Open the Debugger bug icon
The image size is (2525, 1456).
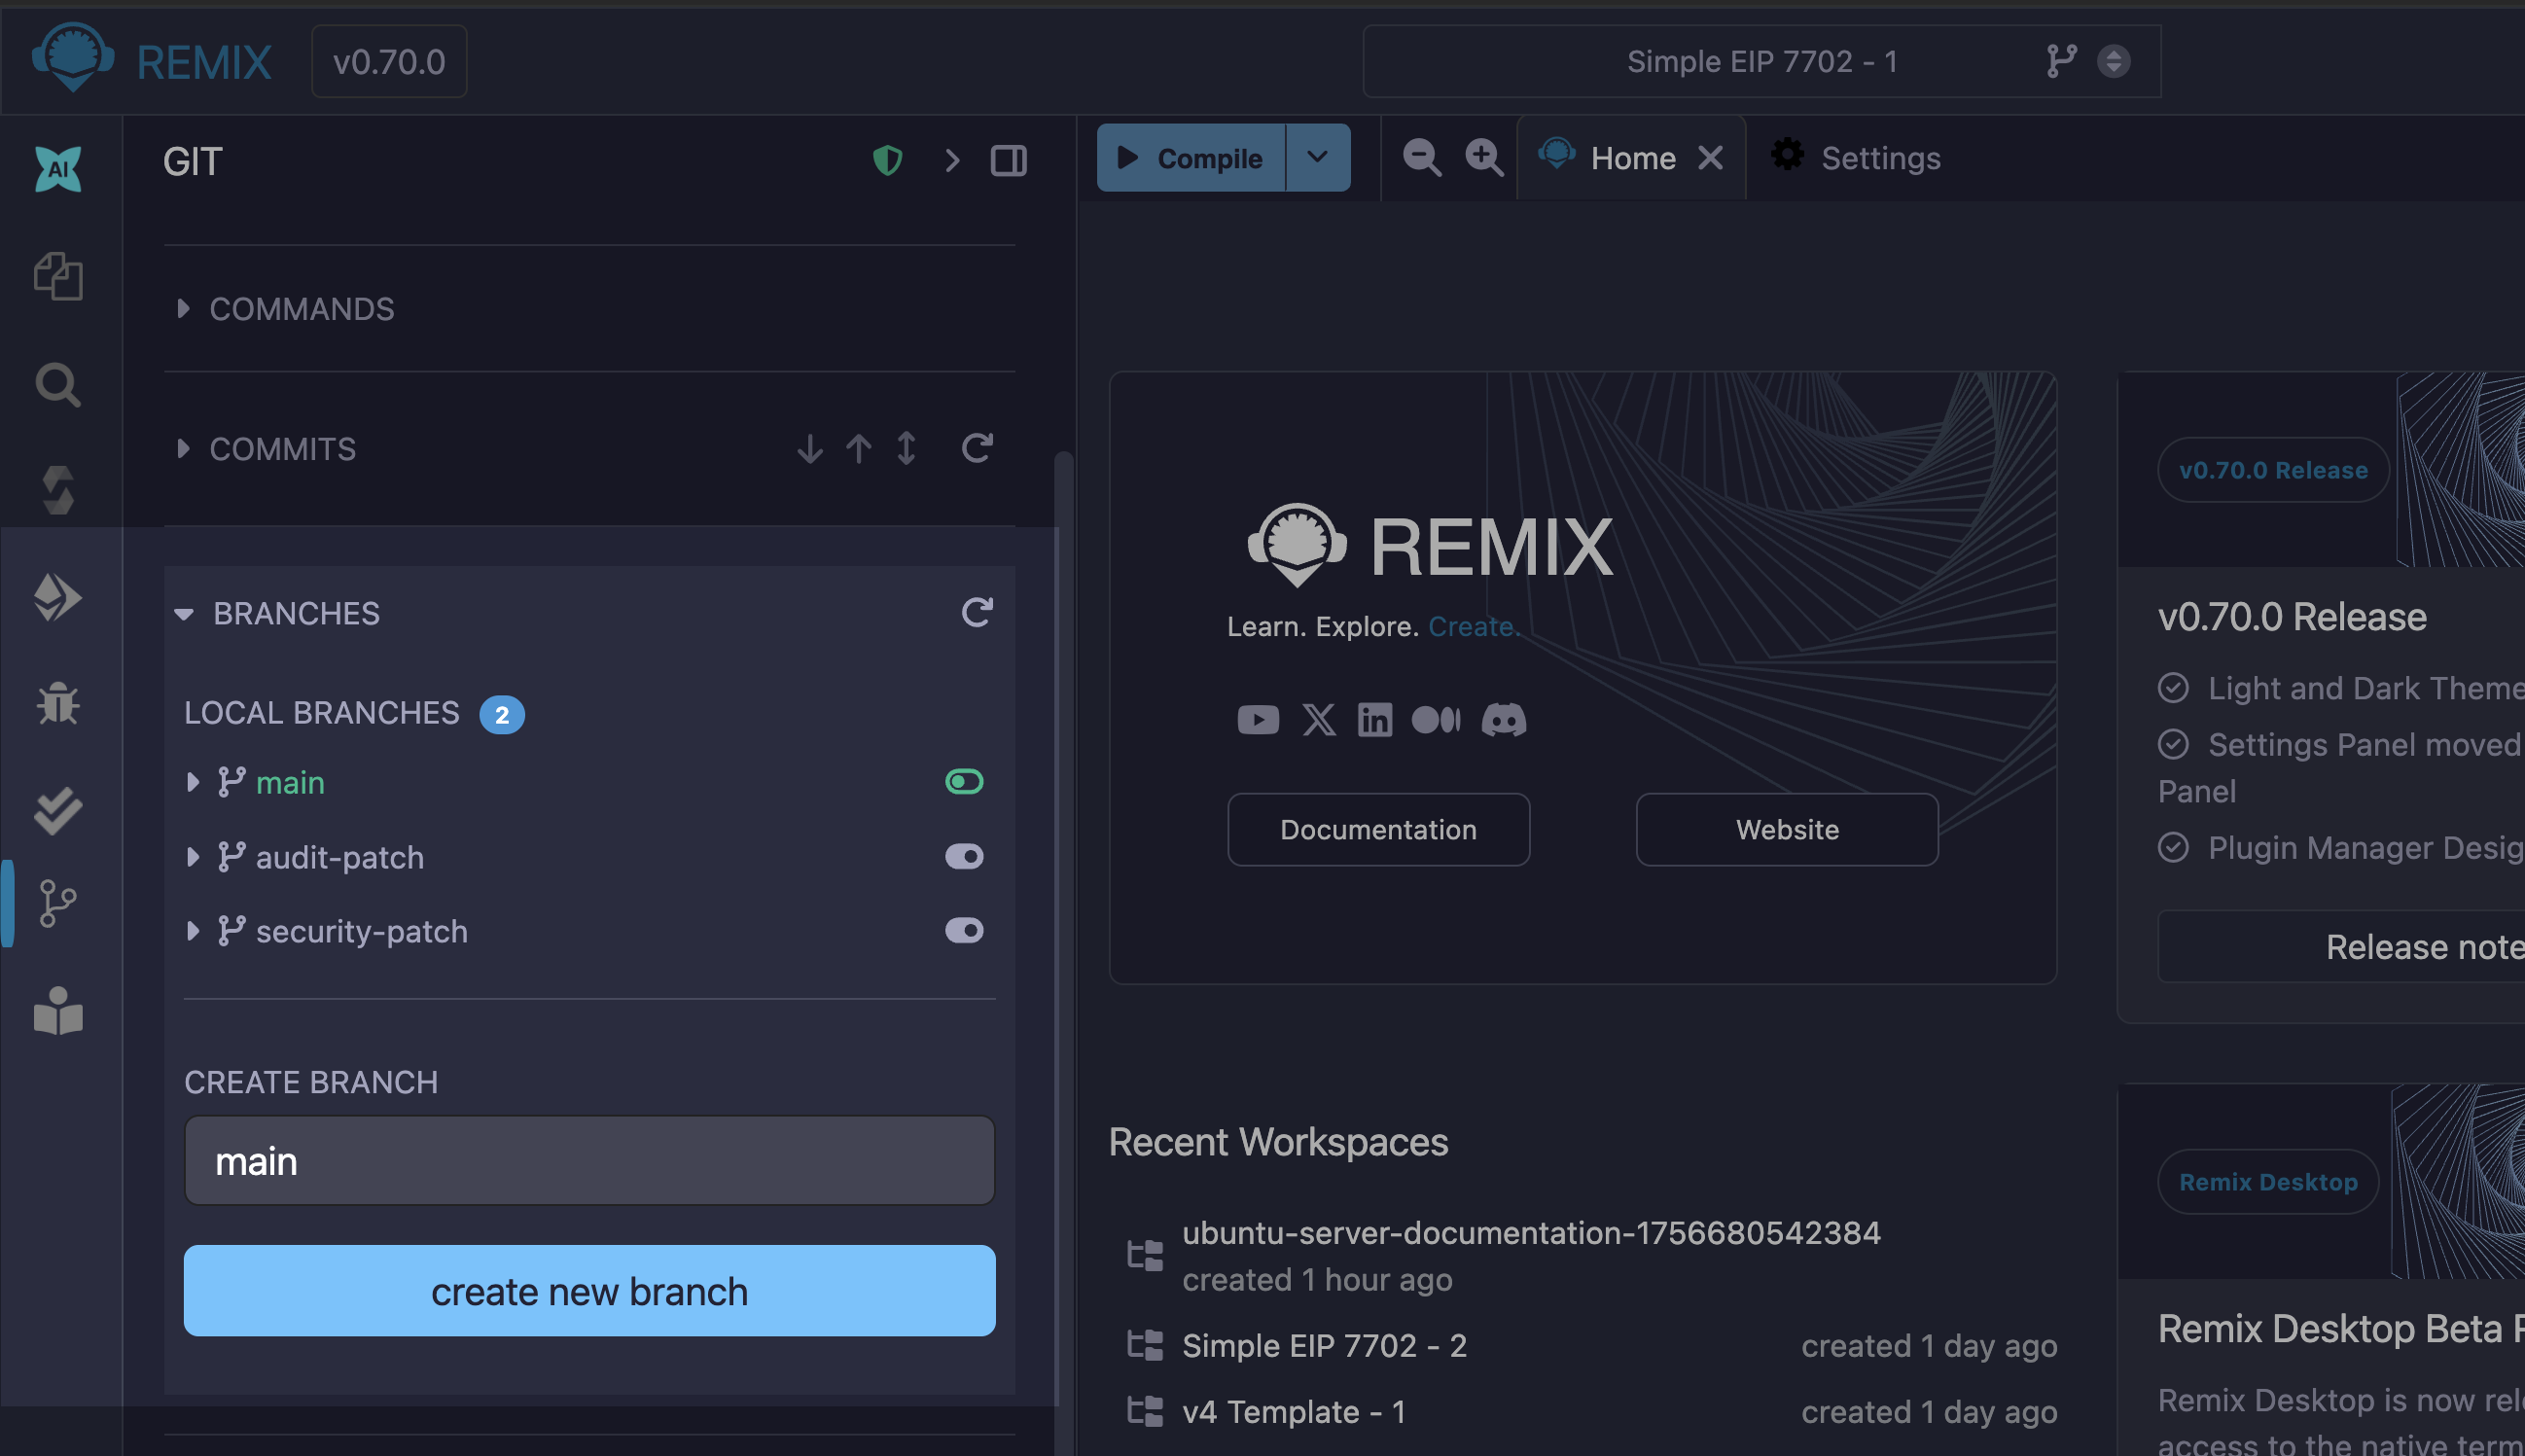[58, 703]
